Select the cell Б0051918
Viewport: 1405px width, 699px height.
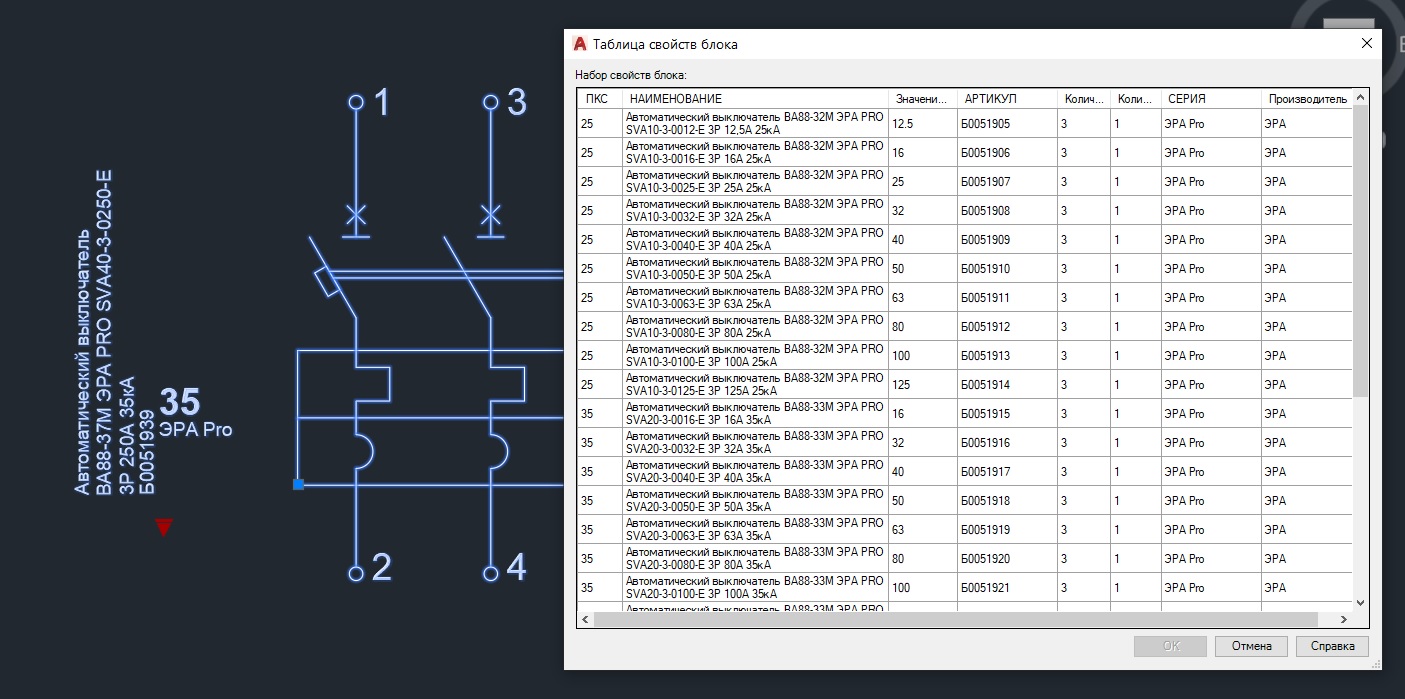[x=1007, y=501]
